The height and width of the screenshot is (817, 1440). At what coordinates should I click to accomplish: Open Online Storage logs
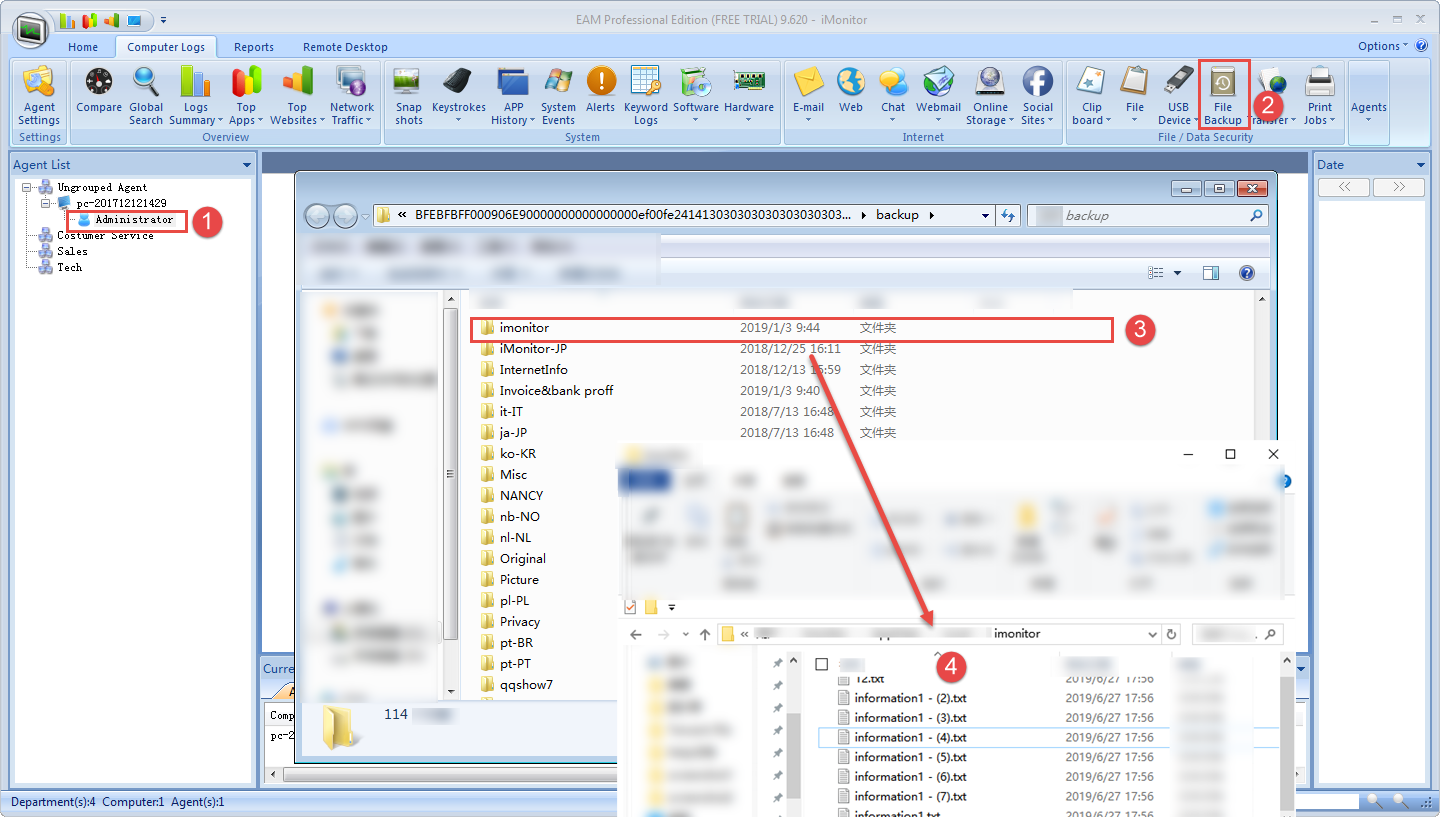[990, 97]
